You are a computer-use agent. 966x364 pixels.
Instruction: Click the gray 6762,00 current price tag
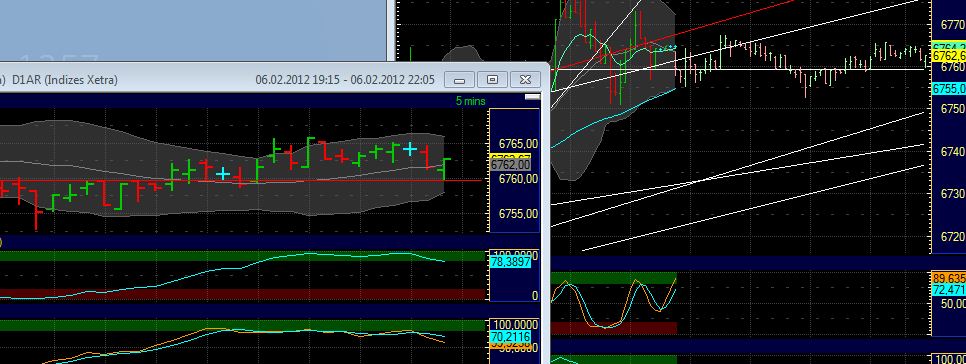[x=511, y=165]
